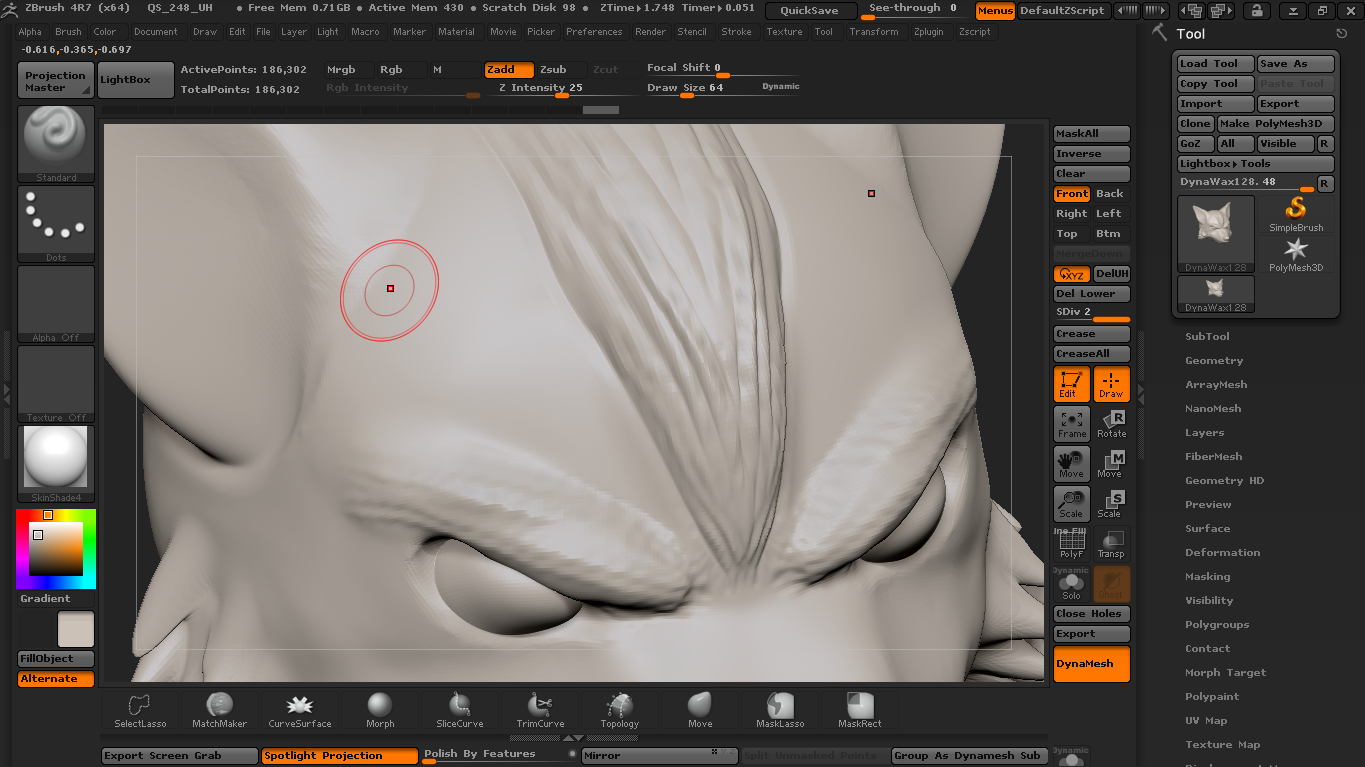The image size is (1365, 767).
Task: Open the Zplugin menu
Action: tap(929, 32)
